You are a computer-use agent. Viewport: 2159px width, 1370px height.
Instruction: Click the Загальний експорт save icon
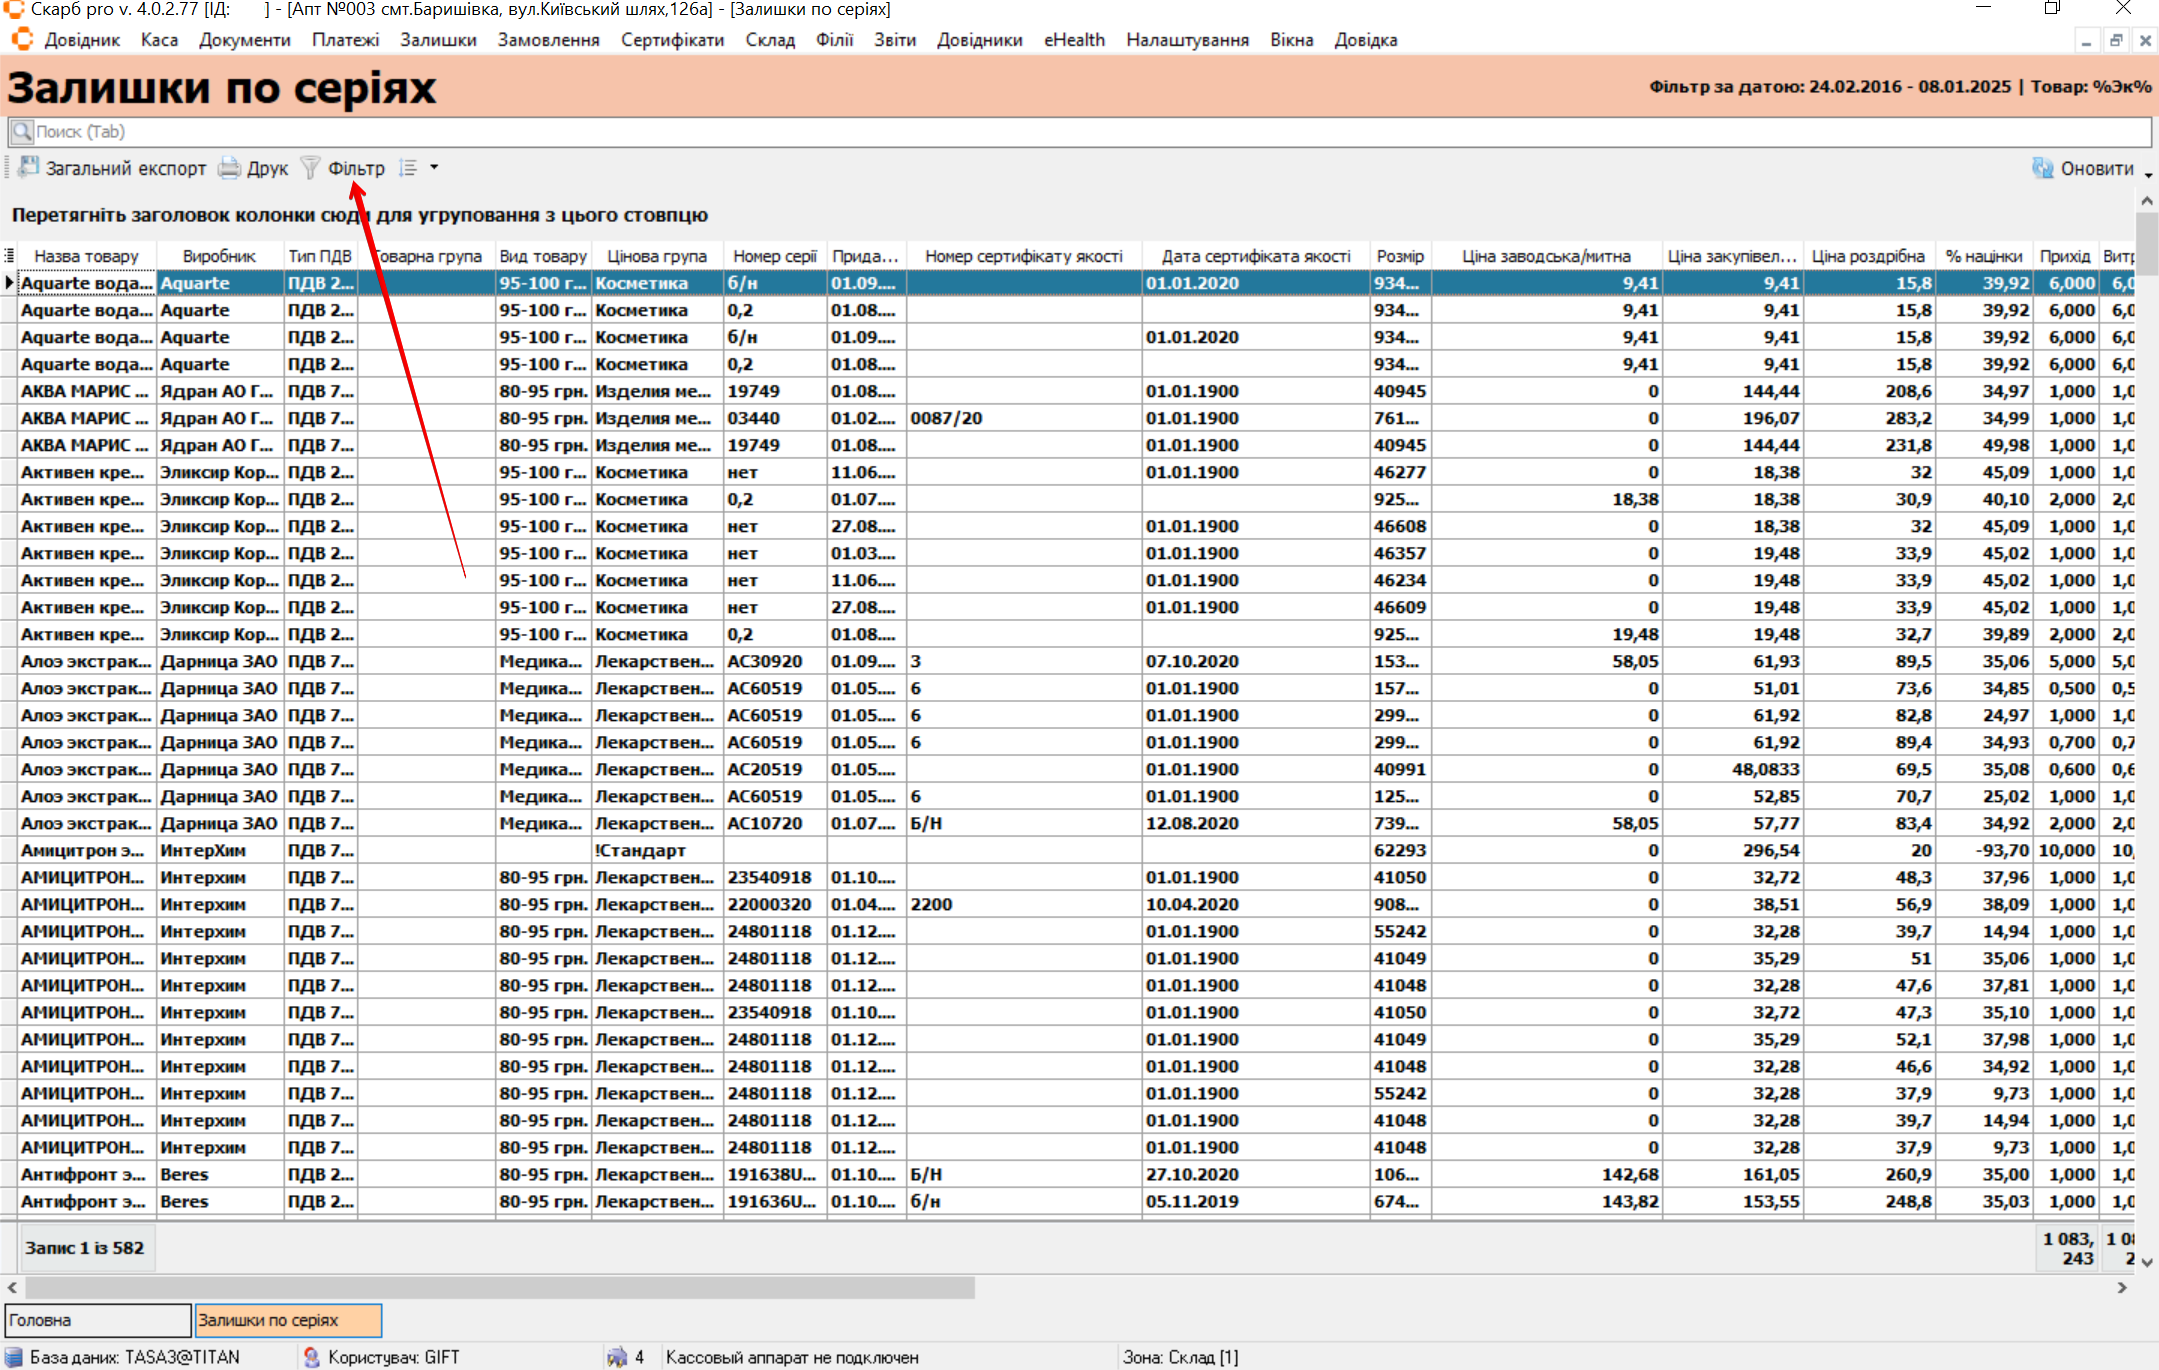point(29,167)
